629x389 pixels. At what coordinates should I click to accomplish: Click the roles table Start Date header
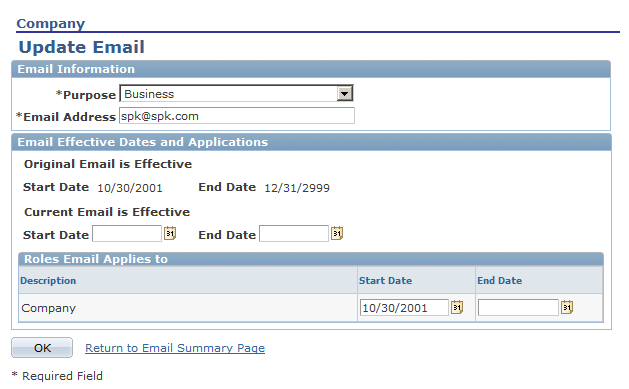click(x=386, y=281)
